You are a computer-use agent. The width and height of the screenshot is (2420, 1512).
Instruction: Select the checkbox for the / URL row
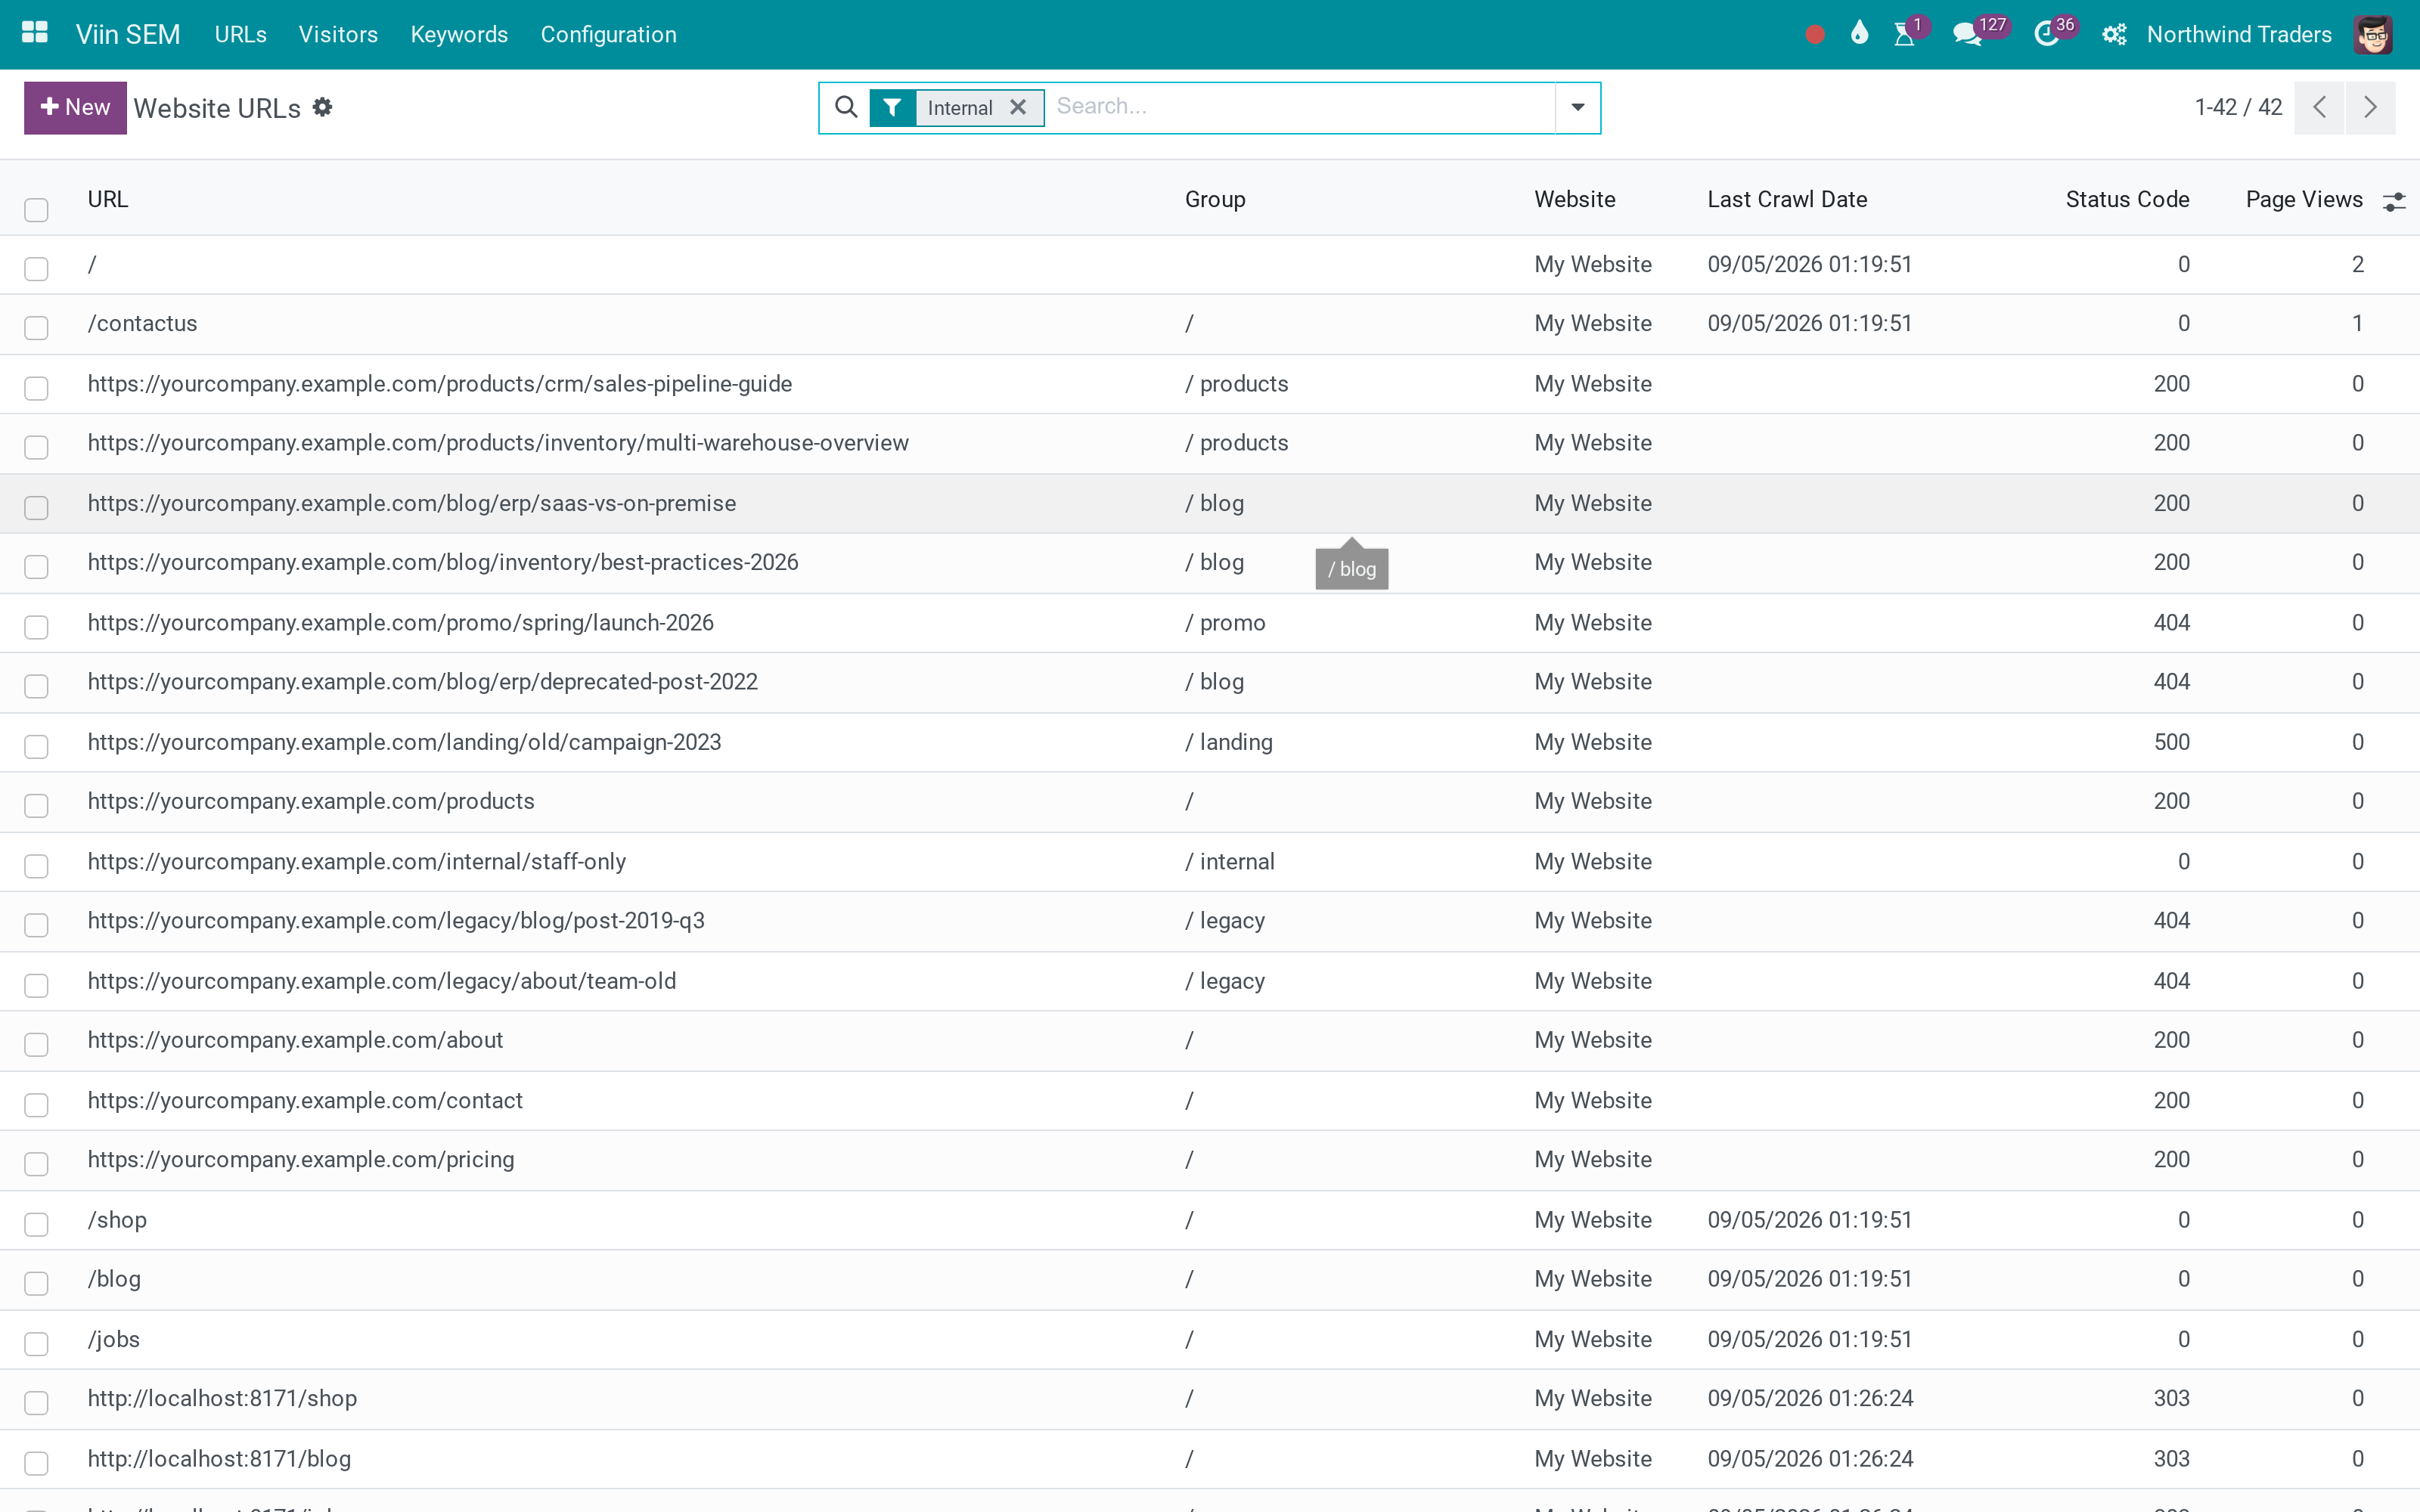[36, 268]
